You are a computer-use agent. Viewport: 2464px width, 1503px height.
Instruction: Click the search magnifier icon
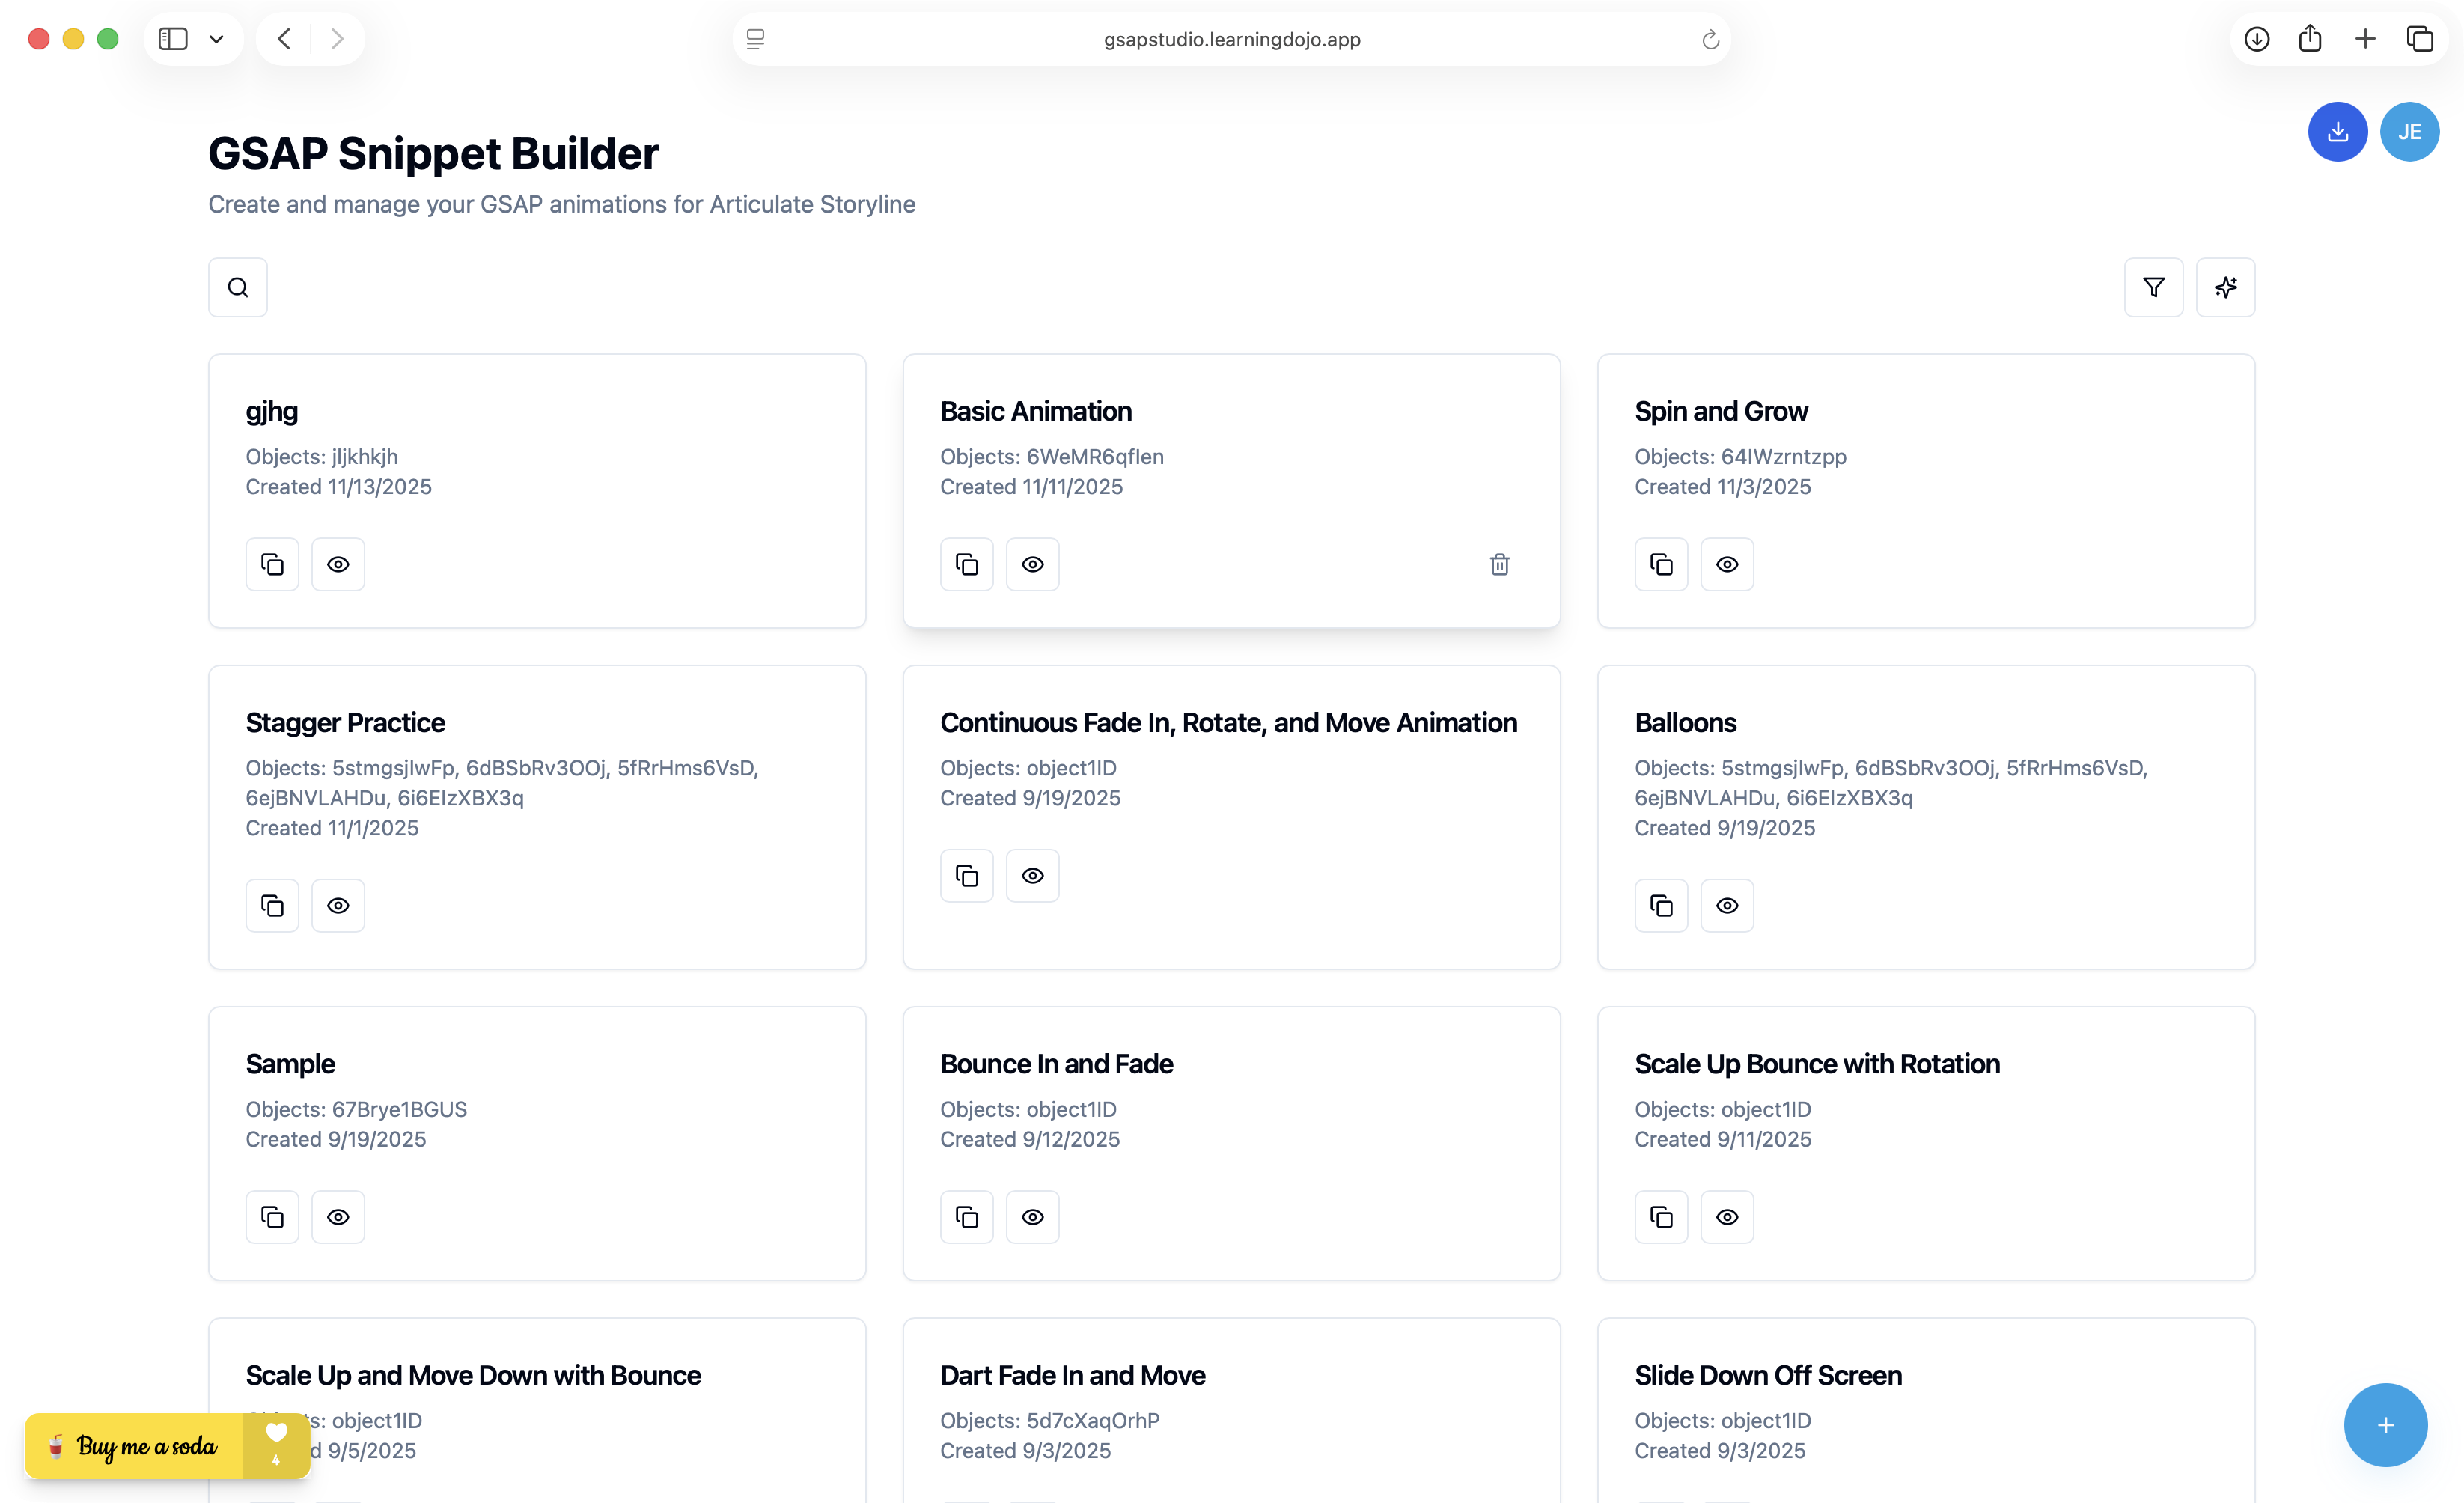(237, 288)
